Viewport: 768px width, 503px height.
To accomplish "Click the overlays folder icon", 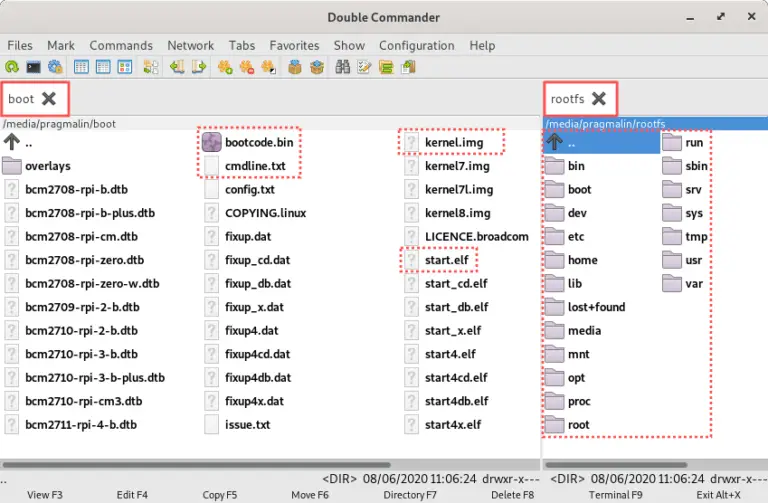I will pos(12,166).
